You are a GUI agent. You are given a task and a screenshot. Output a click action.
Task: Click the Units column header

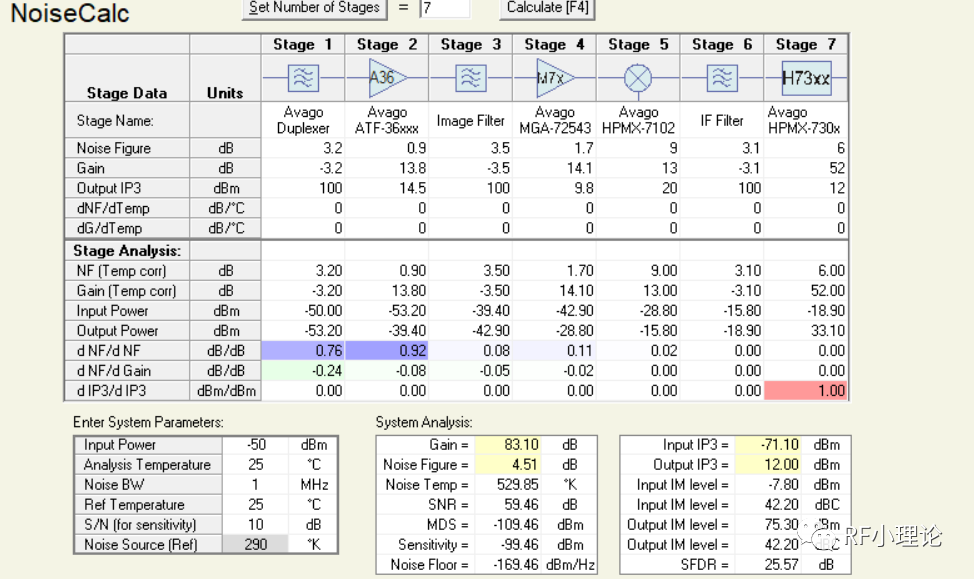coord(225,78)
